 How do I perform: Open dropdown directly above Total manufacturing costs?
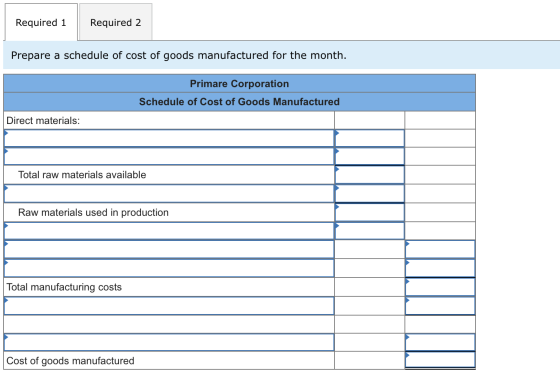tap(169, 268)
